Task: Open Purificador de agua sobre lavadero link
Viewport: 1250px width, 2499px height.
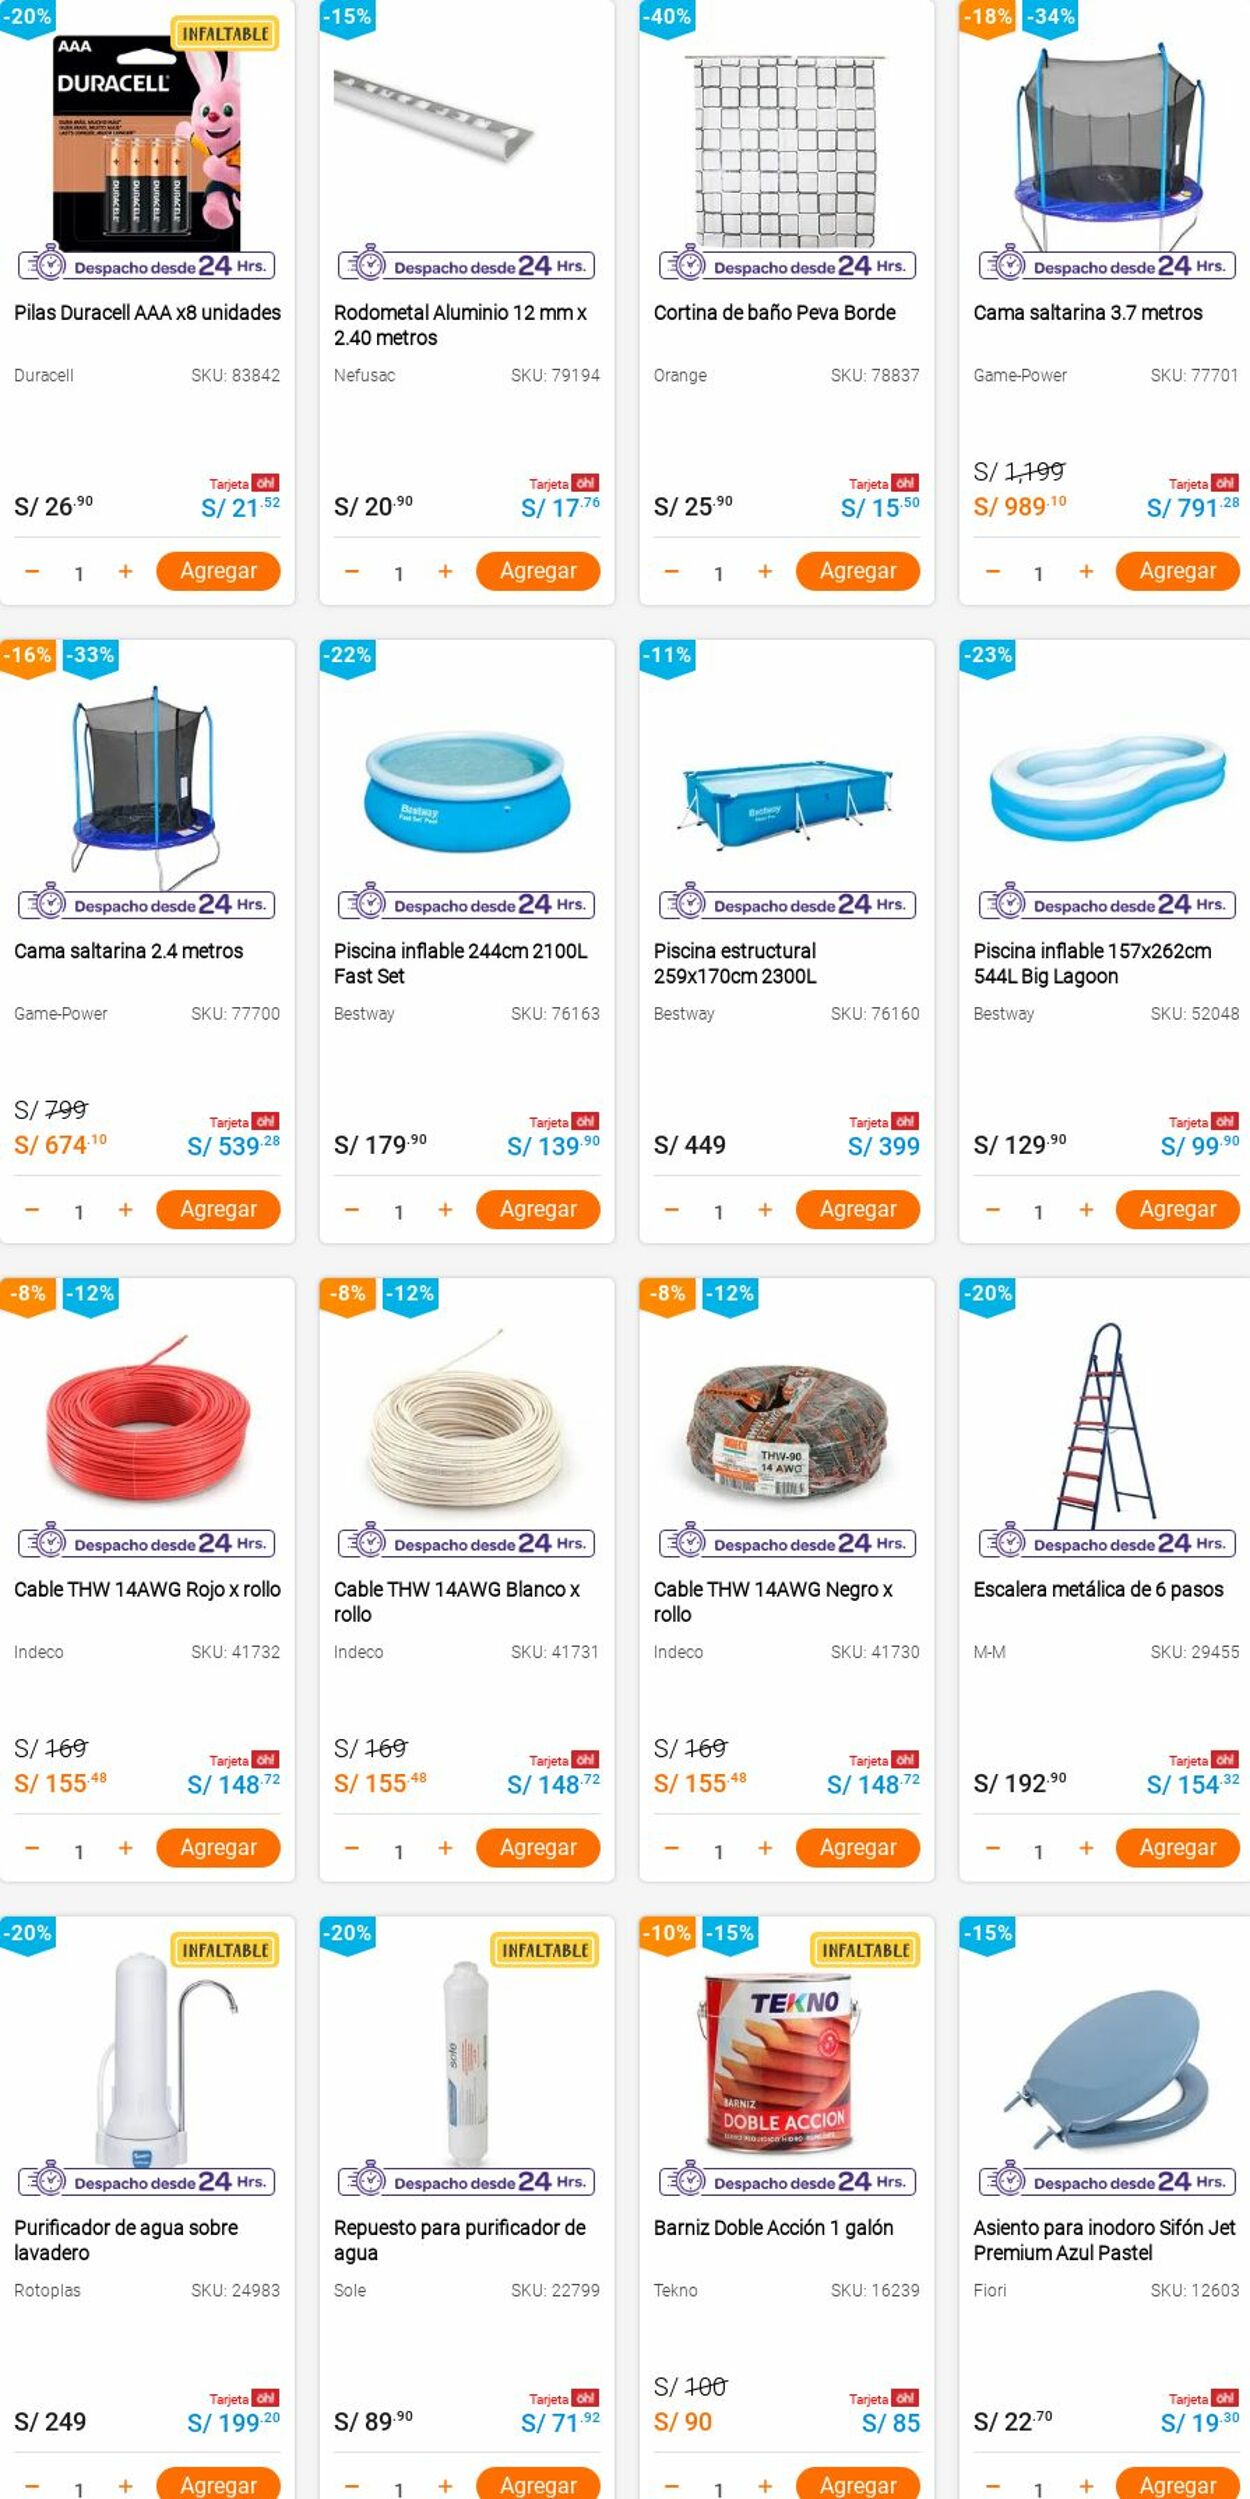Action: click(126, 2240)
